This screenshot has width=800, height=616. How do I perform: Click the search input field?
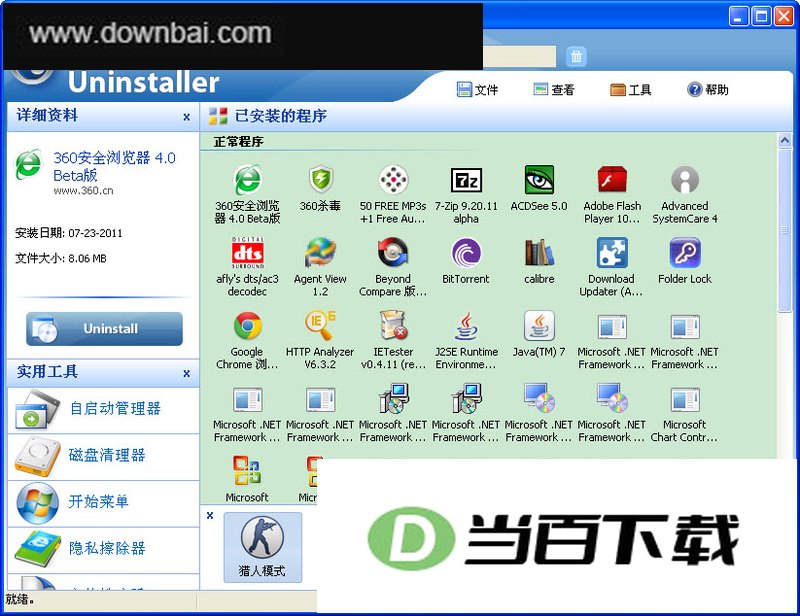point(519,56)
